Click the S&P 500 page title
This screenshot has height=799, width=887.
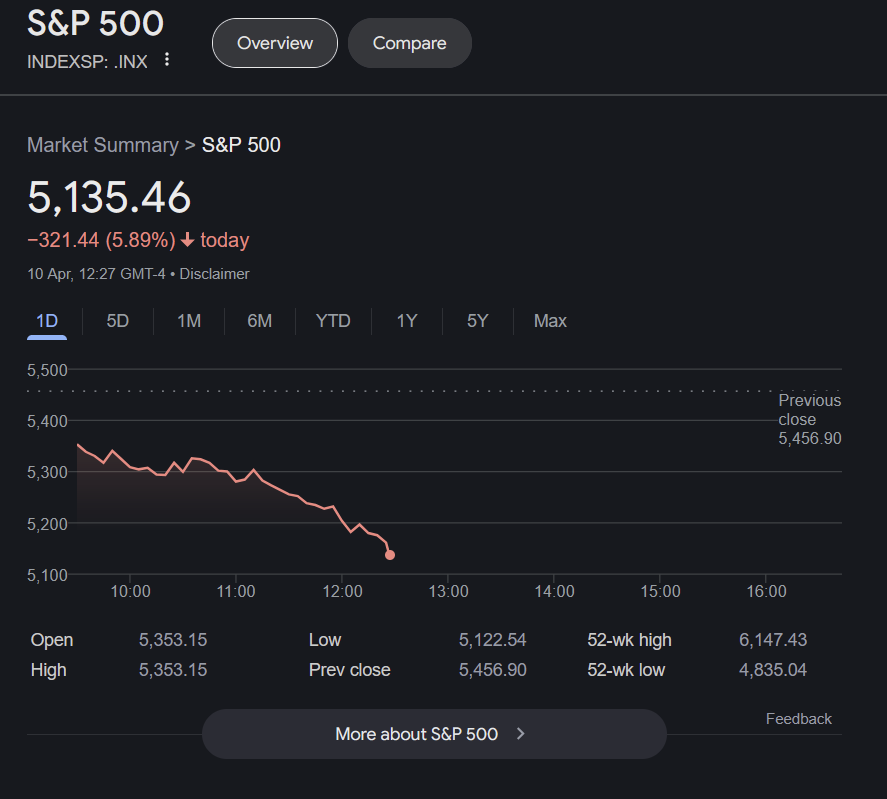point(96,24)
